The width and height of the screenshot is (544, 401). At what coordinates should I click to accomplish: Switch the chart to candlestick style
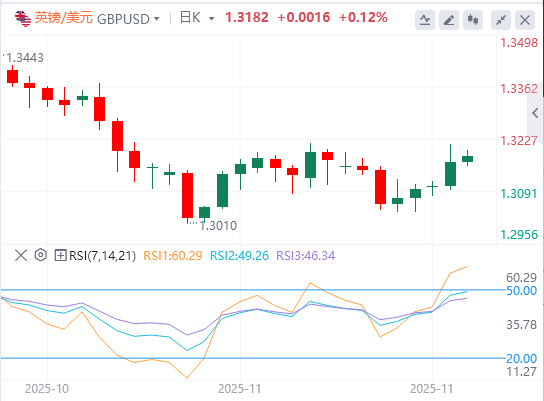pyautogui.click(x=473, y=20)
